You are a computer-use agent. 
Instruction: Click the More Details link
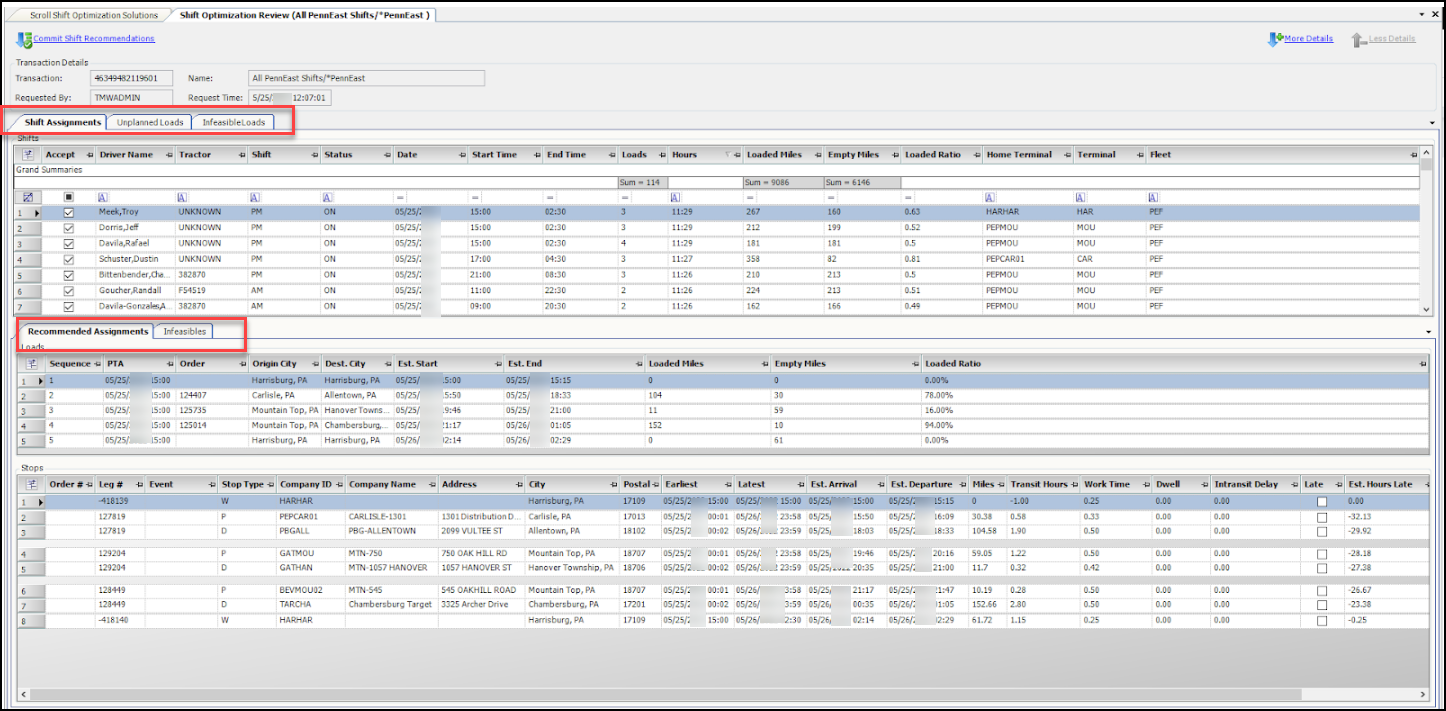point(1308,39)
